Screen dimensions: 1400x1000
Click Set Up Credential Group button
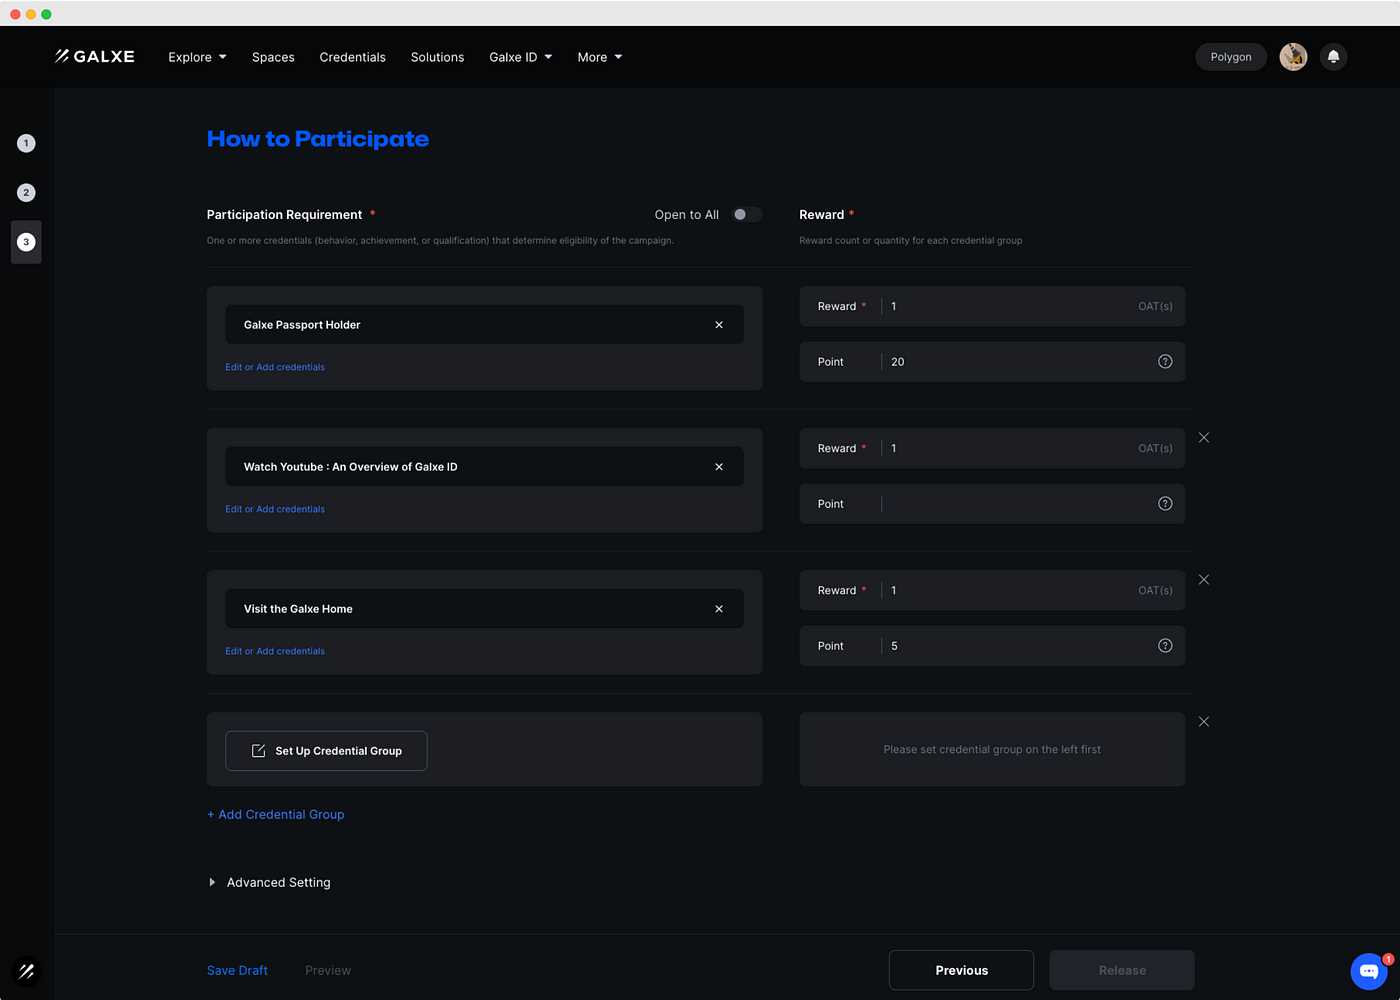[326, 751]
